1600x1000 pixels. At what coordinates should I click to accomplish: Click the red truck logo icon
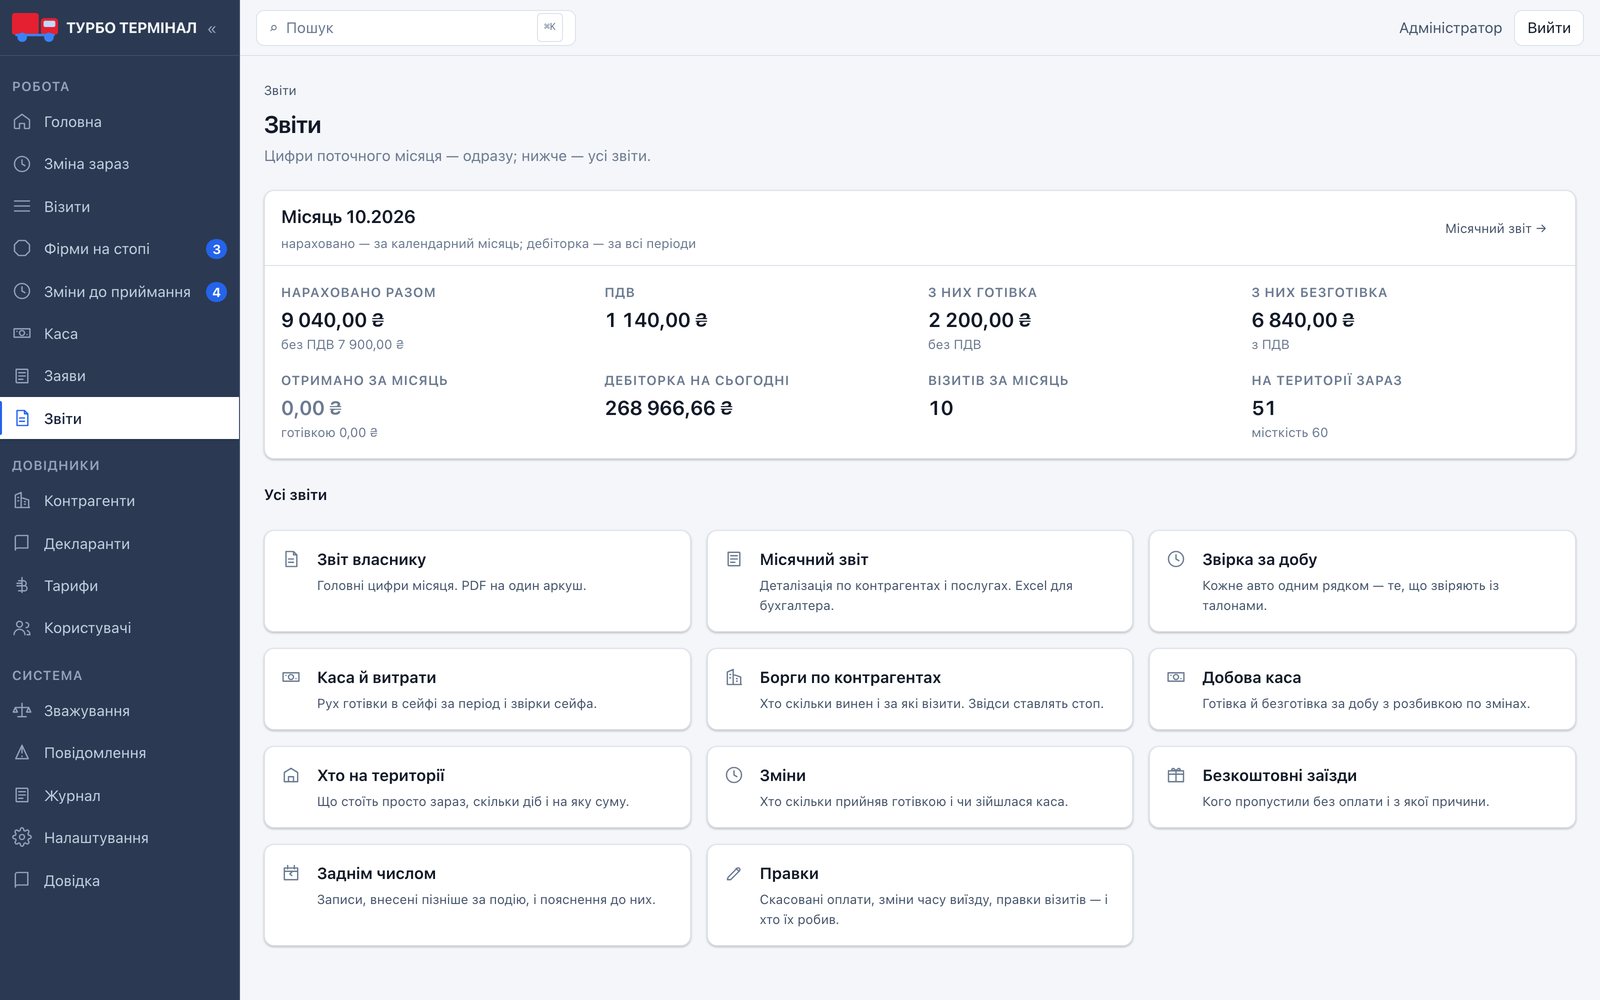(34, 27)
